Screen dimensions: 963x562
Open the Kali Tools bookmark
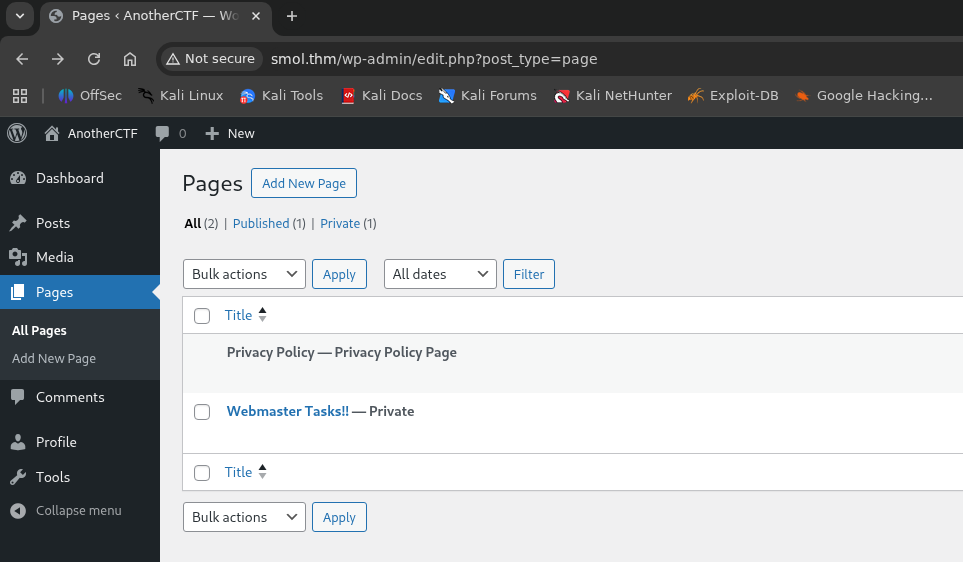281,96
